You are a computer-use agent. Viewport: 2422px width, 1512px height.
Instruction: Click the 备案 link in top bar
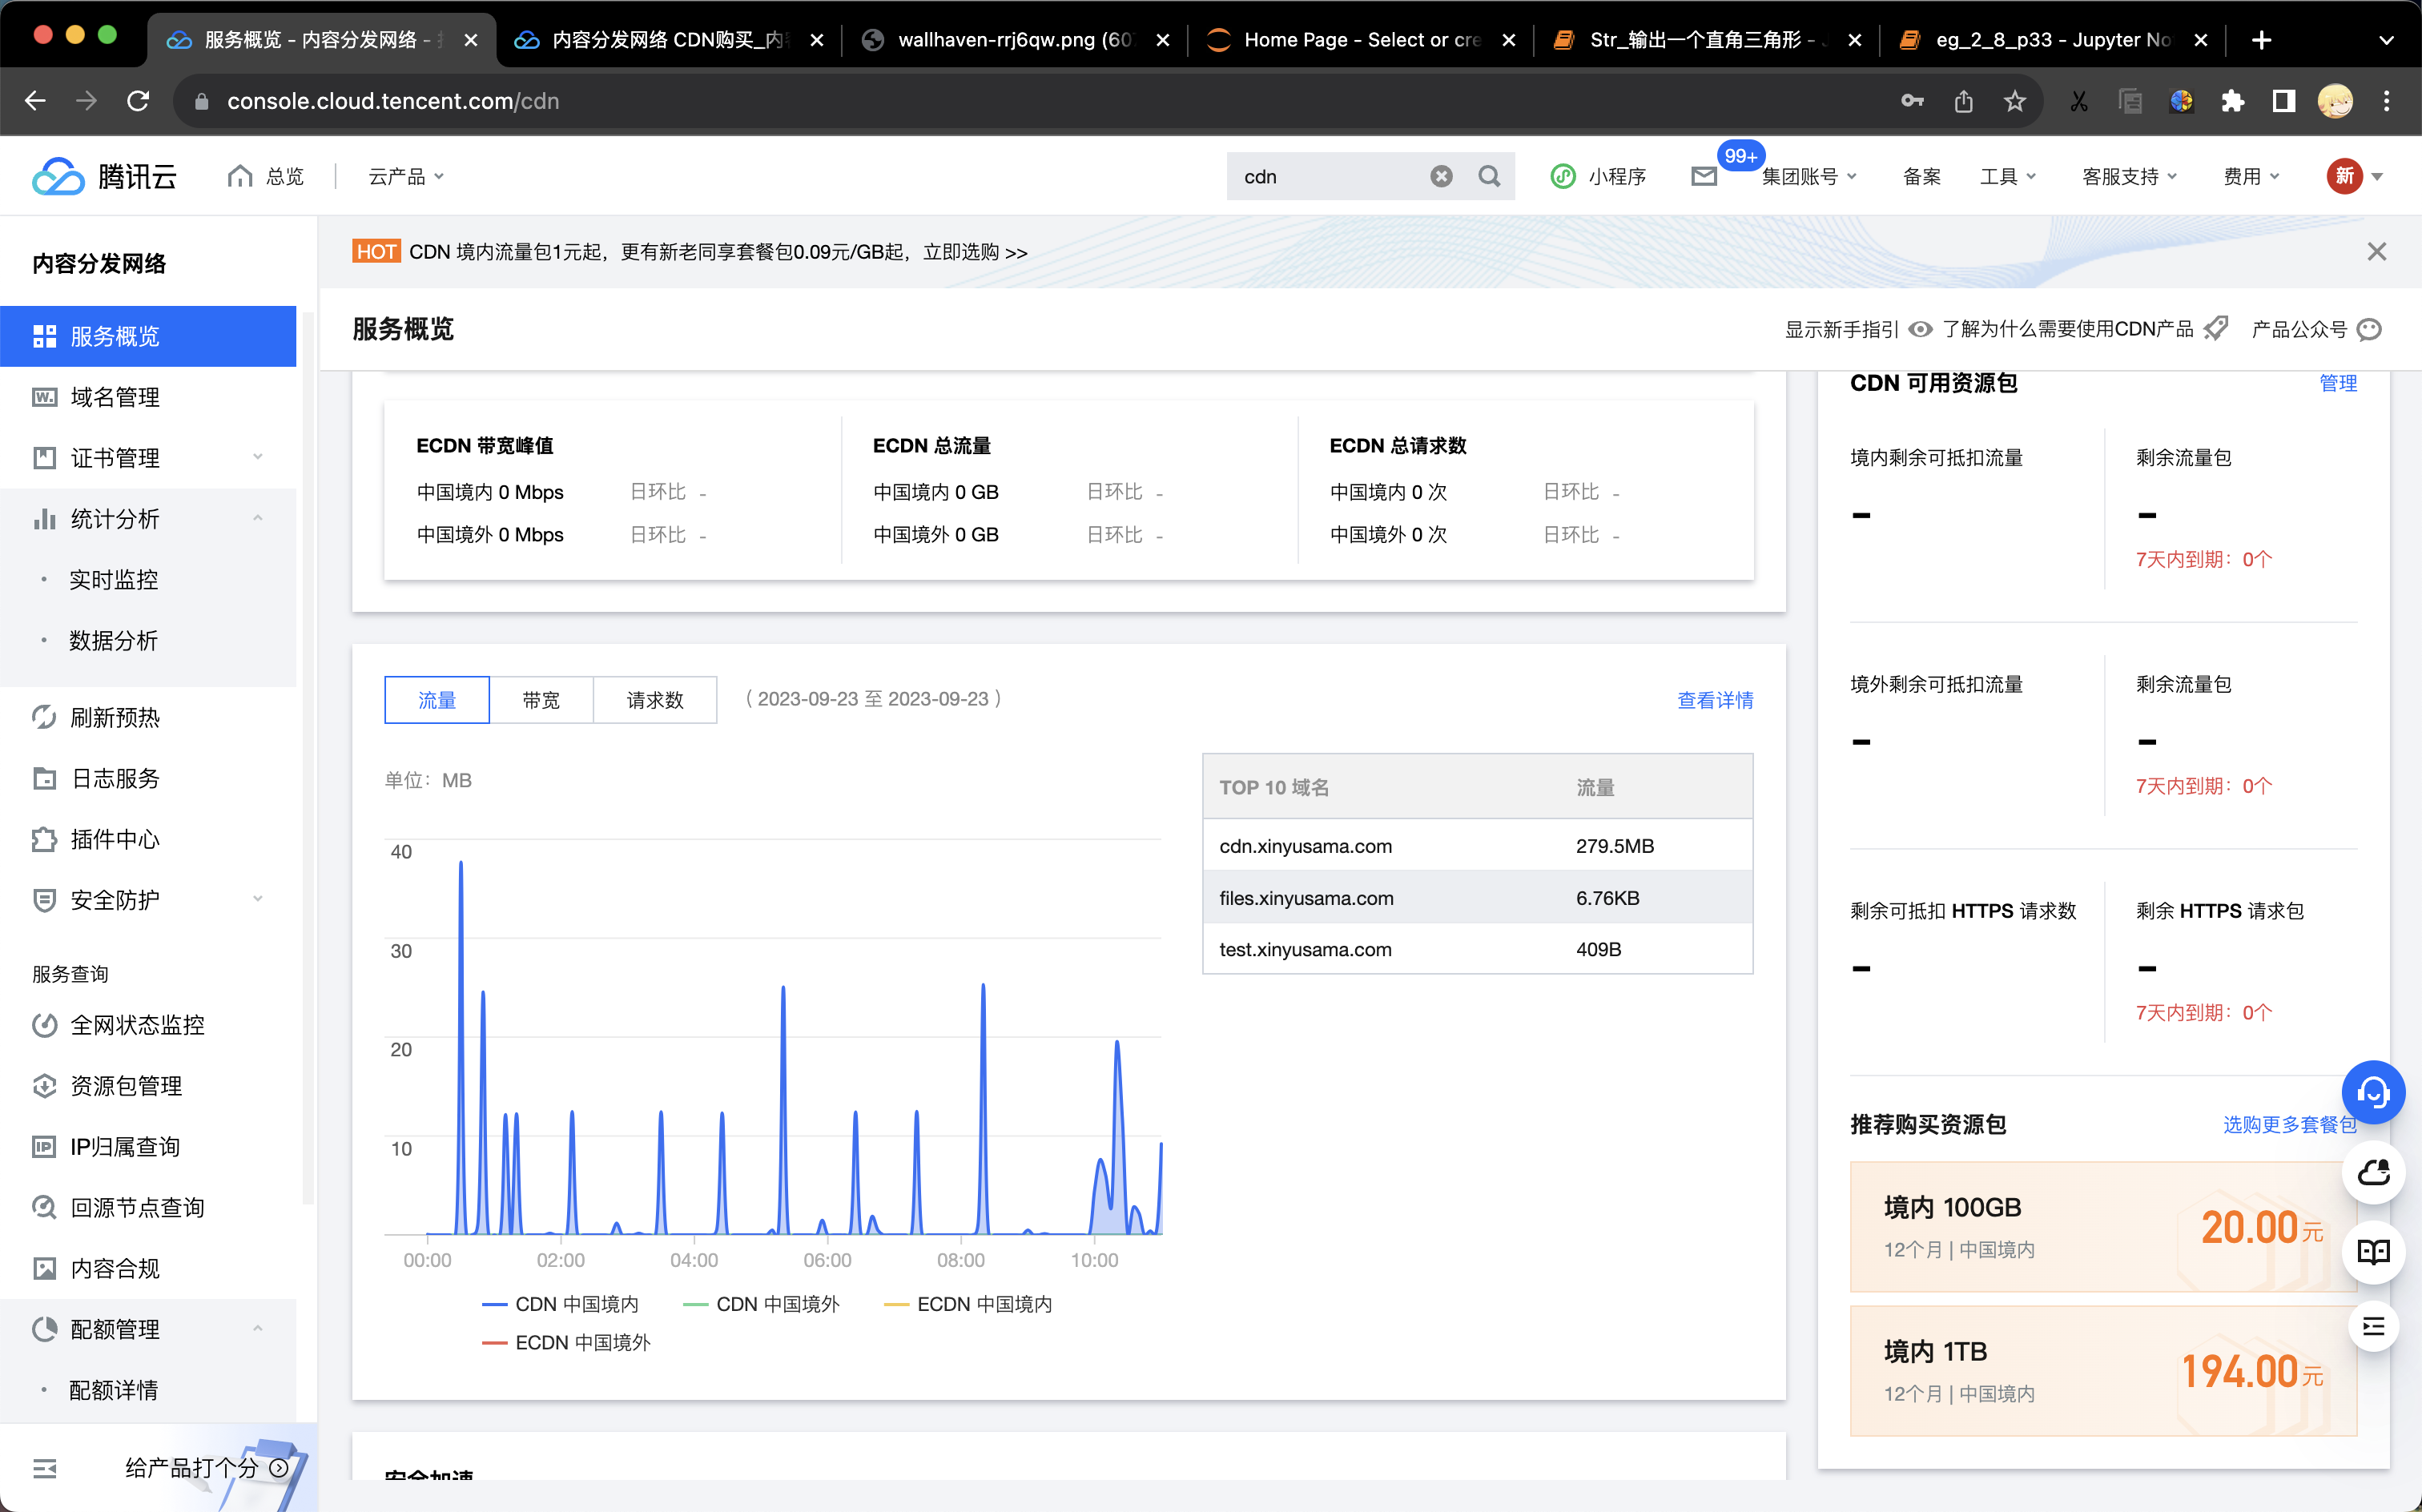(x=1921, y=176)
